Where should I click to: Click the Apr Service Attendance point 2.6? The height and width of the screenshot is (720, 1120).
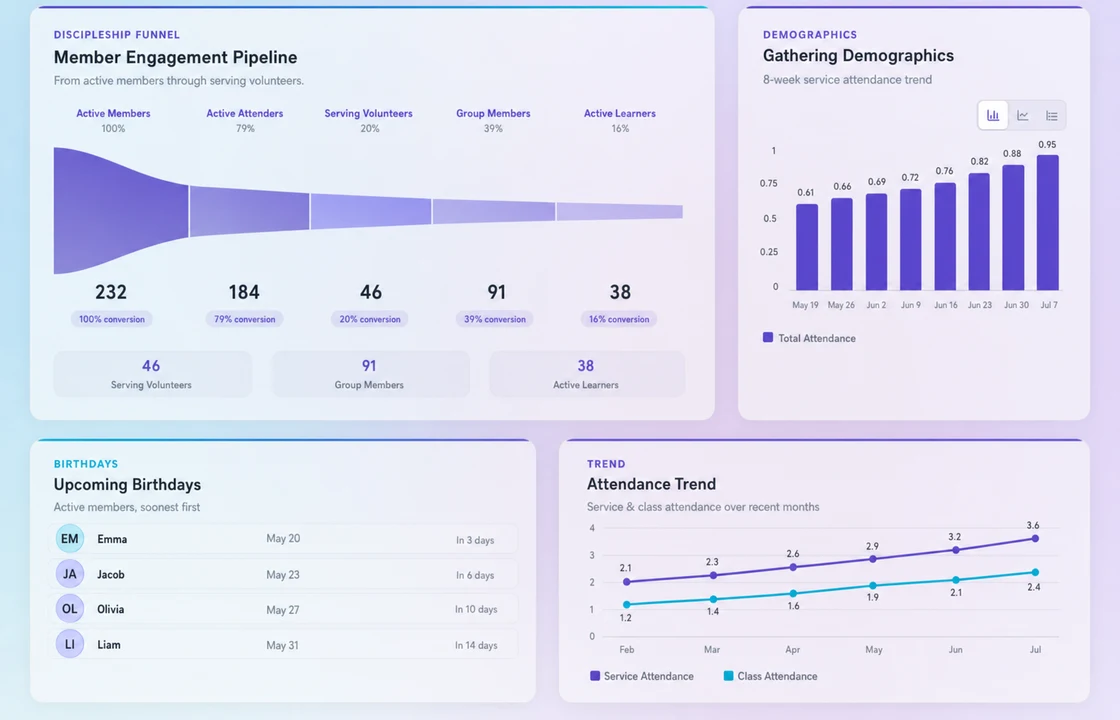tap(793, 567)
